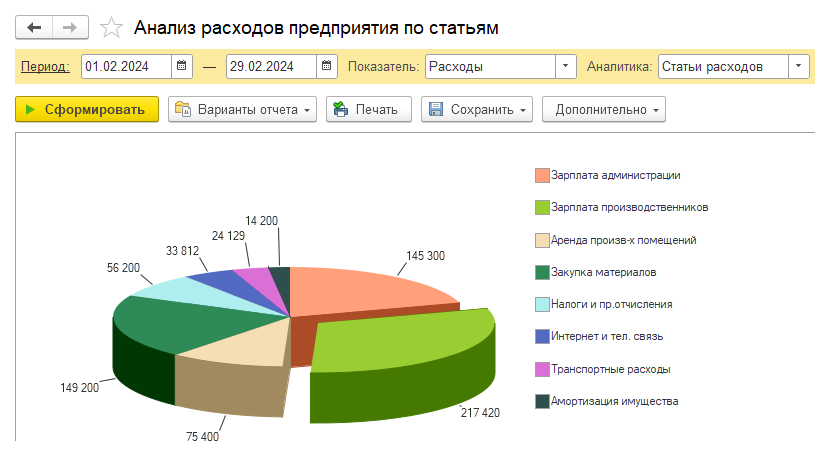The image size is (830, 456).
Task: Expand the Показатель dropdown arrow
Action: [565, 66]
